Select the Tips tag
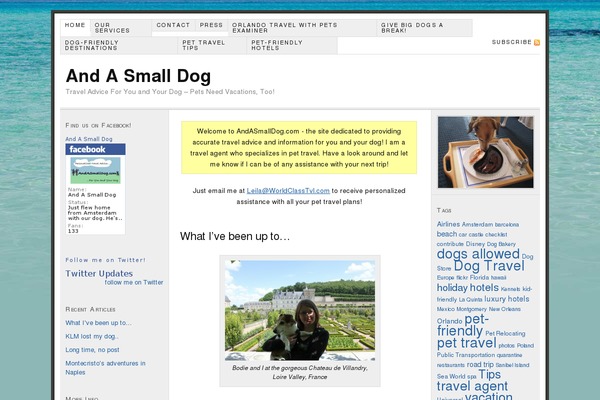This screenshot has width=600, height=400. [489, 374]
